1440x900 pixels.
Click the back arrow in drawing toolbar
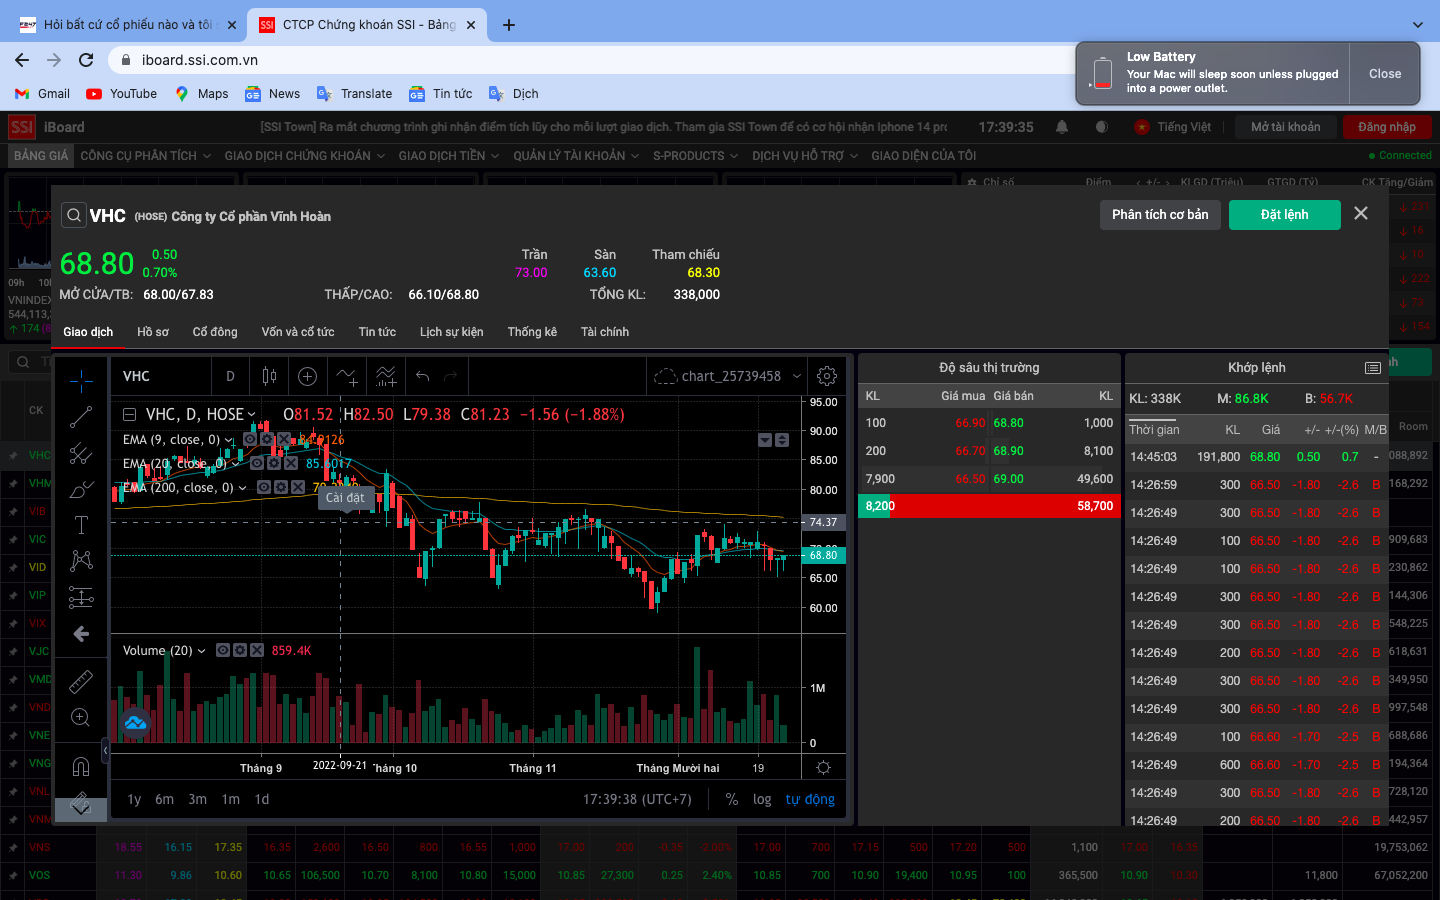coord(81,633)
